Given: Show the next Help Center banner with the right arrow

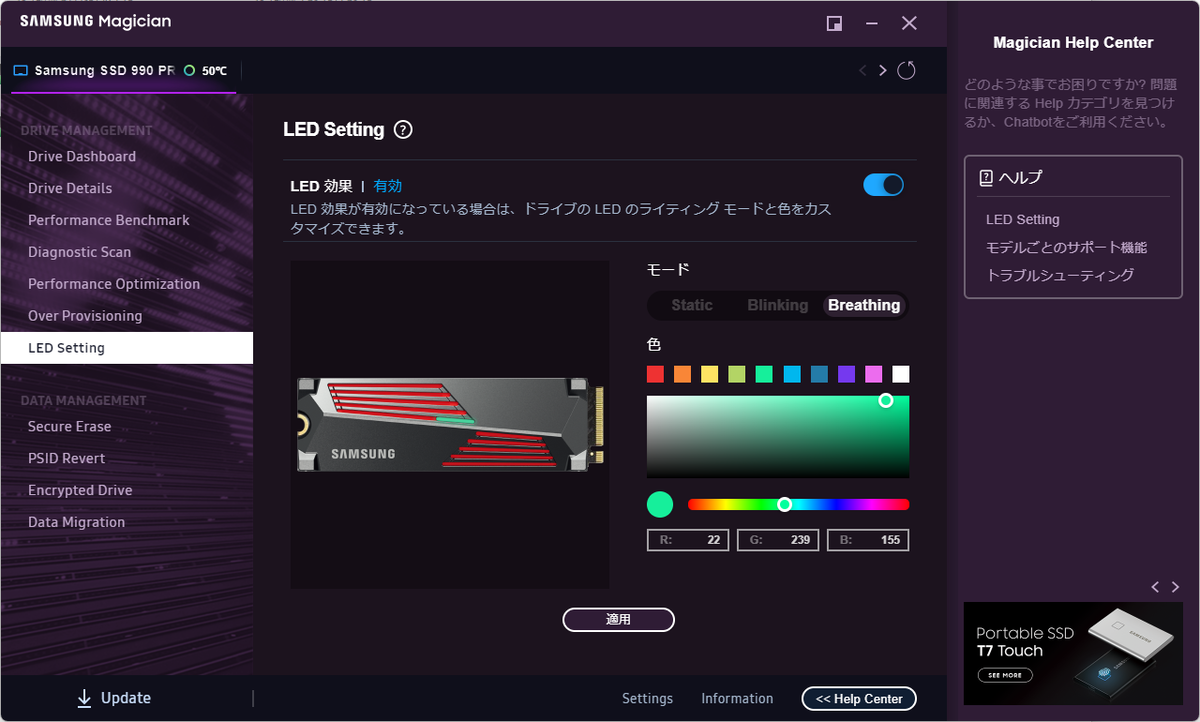Looking at the screenshot, I should pyautogui.click(x=1176, y=587).
